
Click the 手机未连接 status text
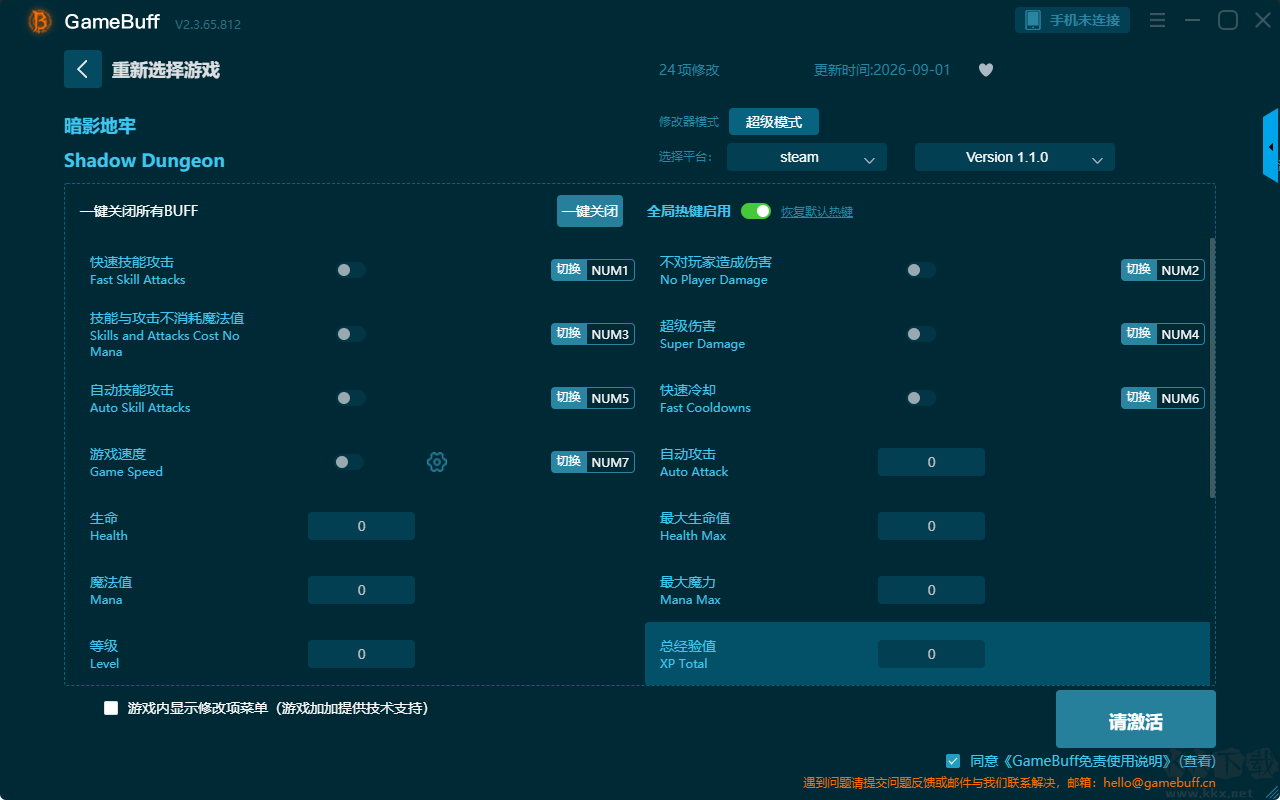click(x=1085, y=20)
